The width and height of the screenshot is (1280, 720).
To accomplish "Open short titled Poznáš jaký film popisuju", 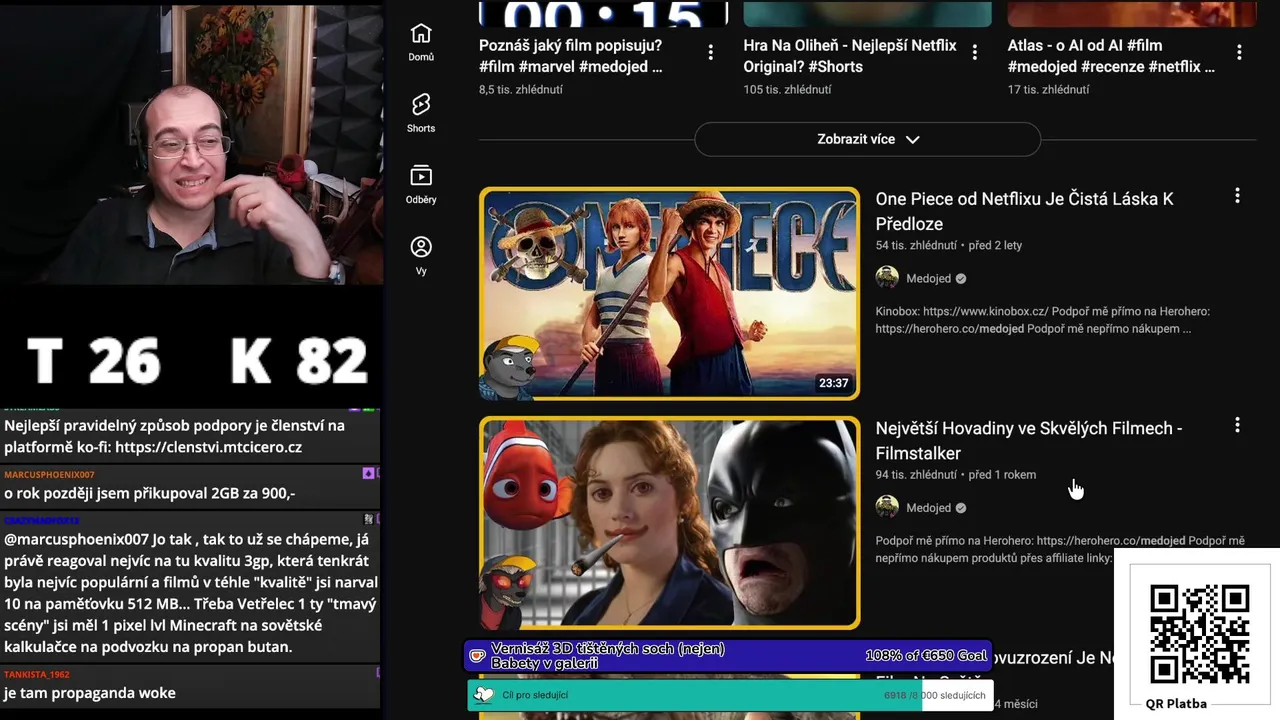I will click(x=570, y=56).
